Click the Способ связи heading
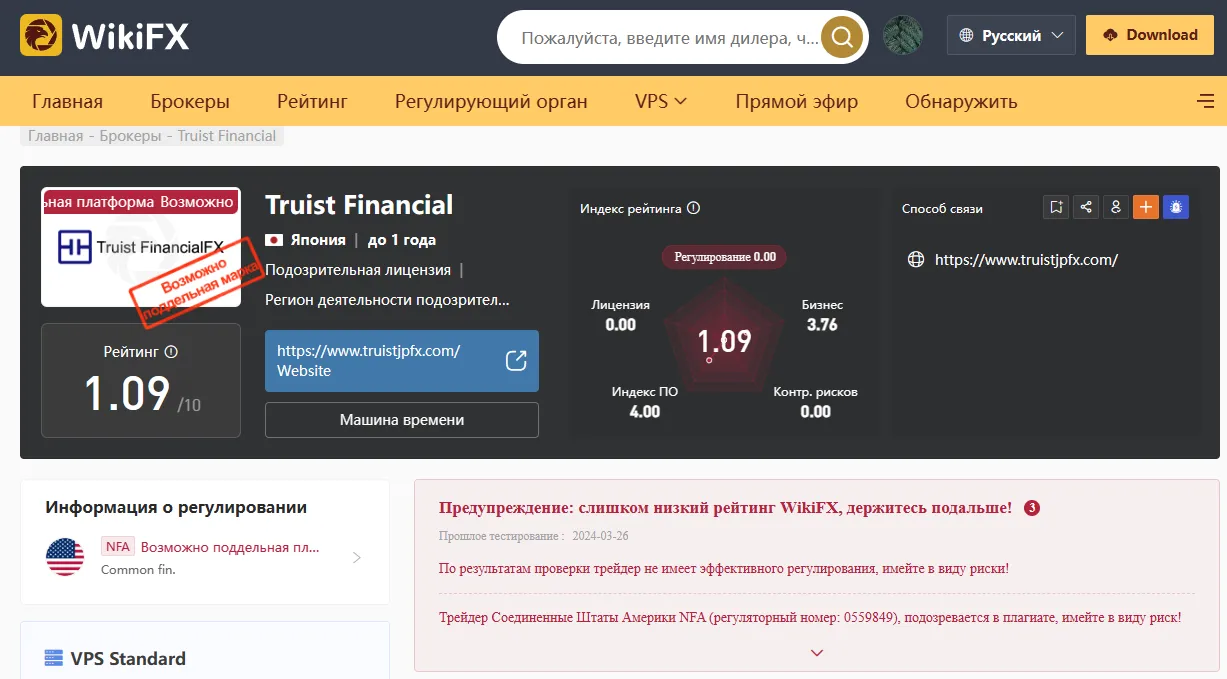 pyautogui.click(x=942, y=209)
